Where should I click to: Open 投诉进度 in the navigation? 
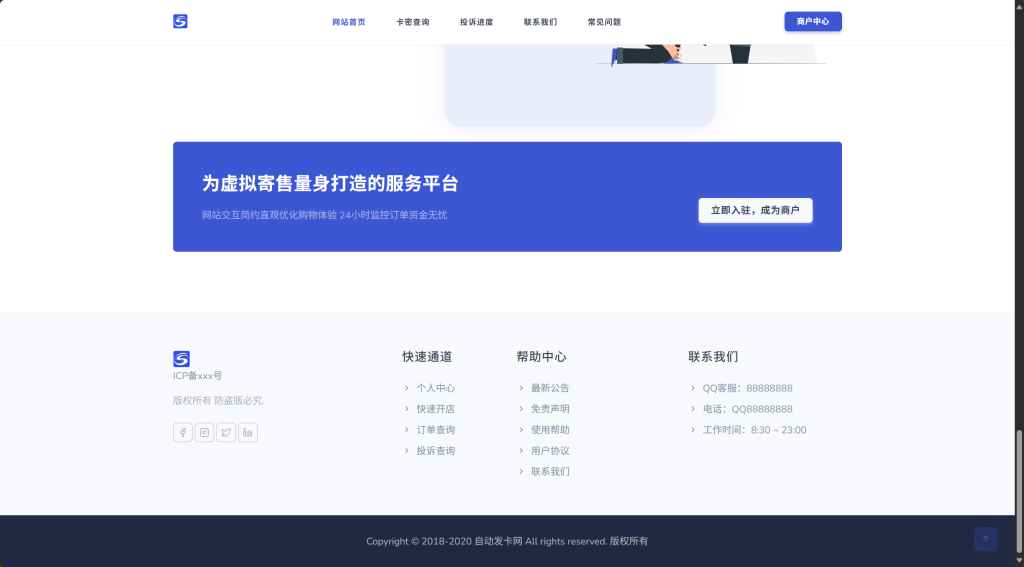click(x=477, y=22)
